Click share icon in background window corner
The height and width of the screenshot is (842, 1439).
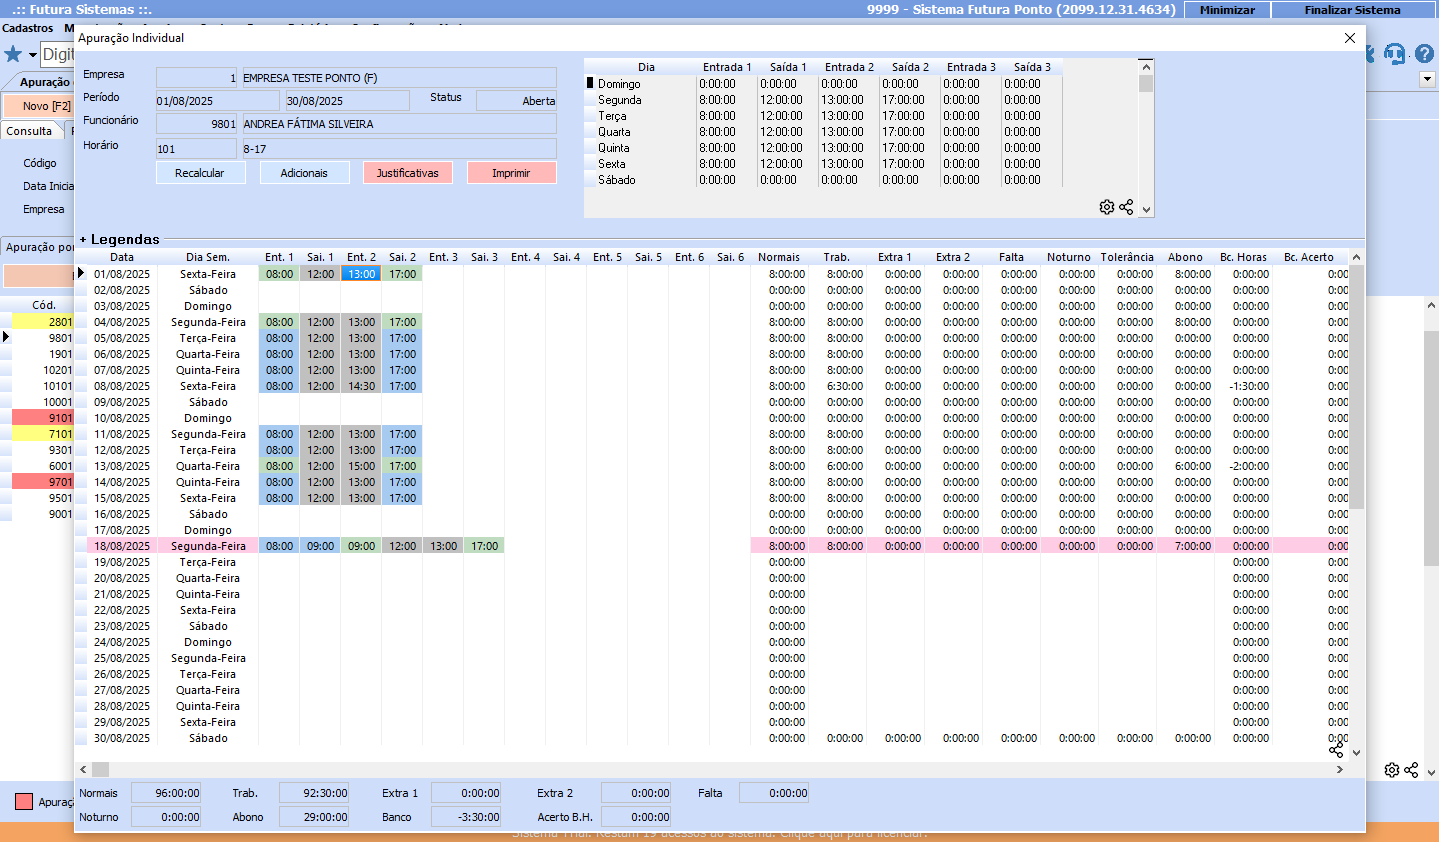click(x=1411, y=770)
